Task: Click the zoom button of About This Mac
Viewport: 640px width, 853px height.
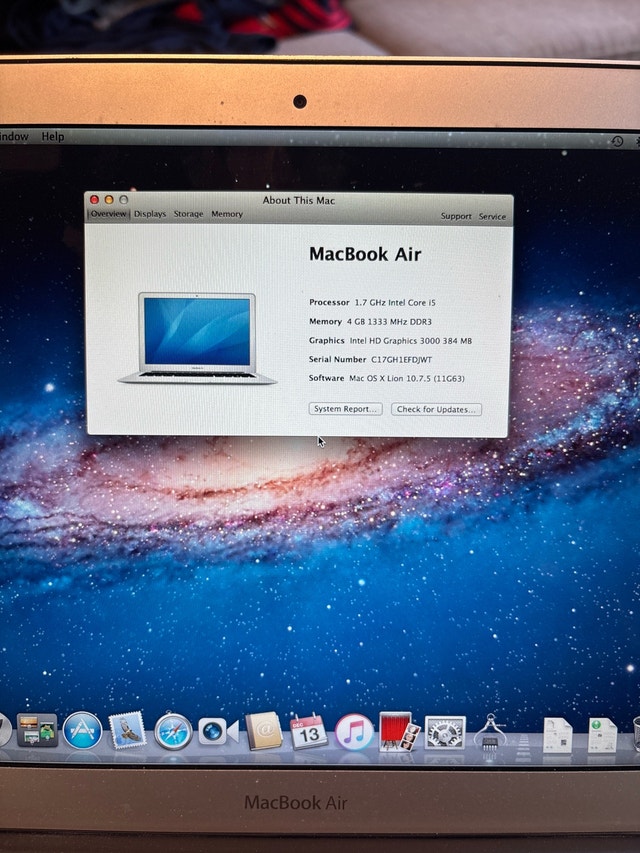Action: tap(124, 200)
